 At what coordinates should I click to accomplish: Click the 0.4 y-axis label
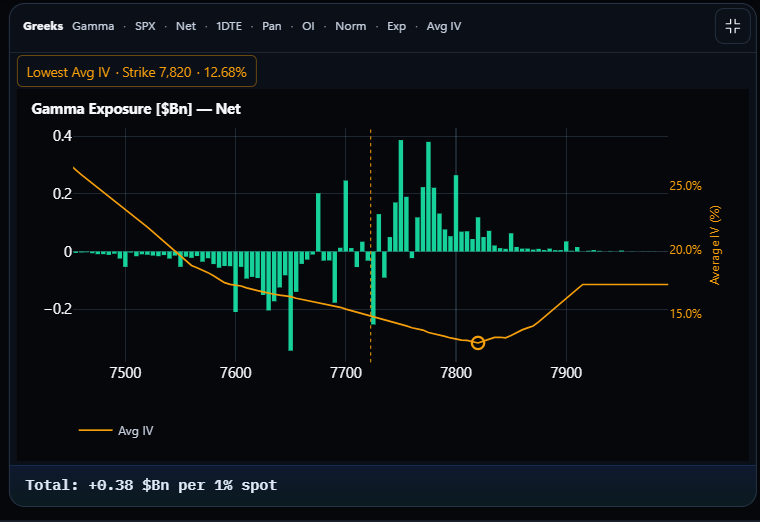click(x=62, y=136)
